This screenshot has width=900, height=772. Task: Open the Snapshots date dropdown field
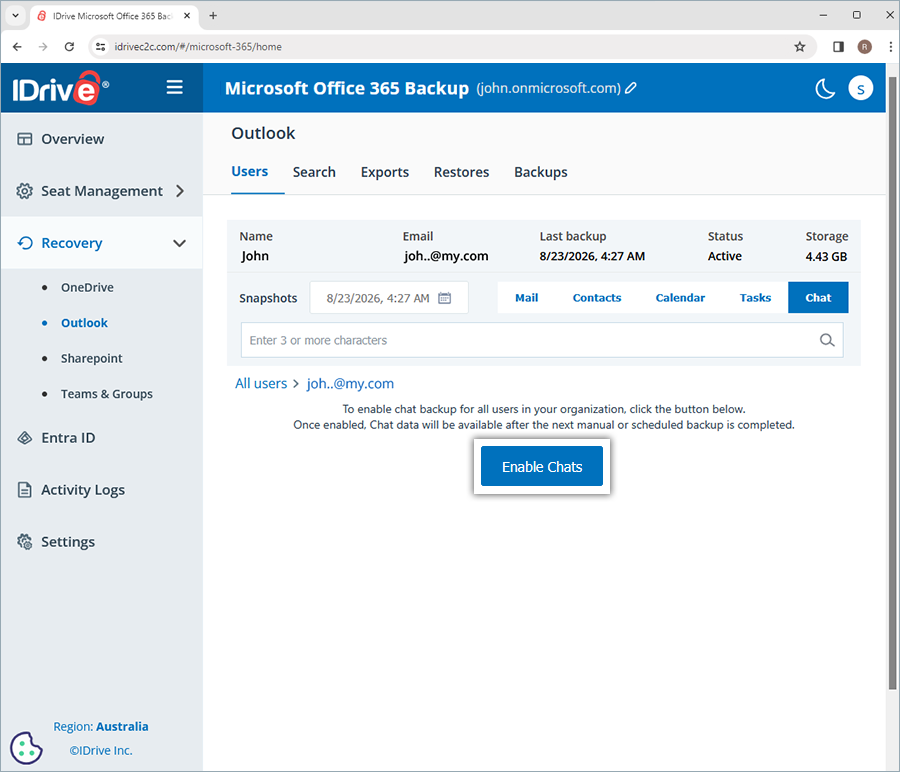pyautogui.click(x=389, y=298)
